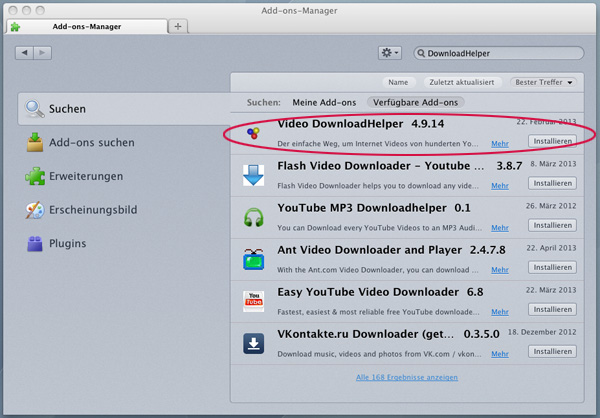Click the VKontakte.ru Downloader icon
600x418 pixels.
tap(253, 343)
